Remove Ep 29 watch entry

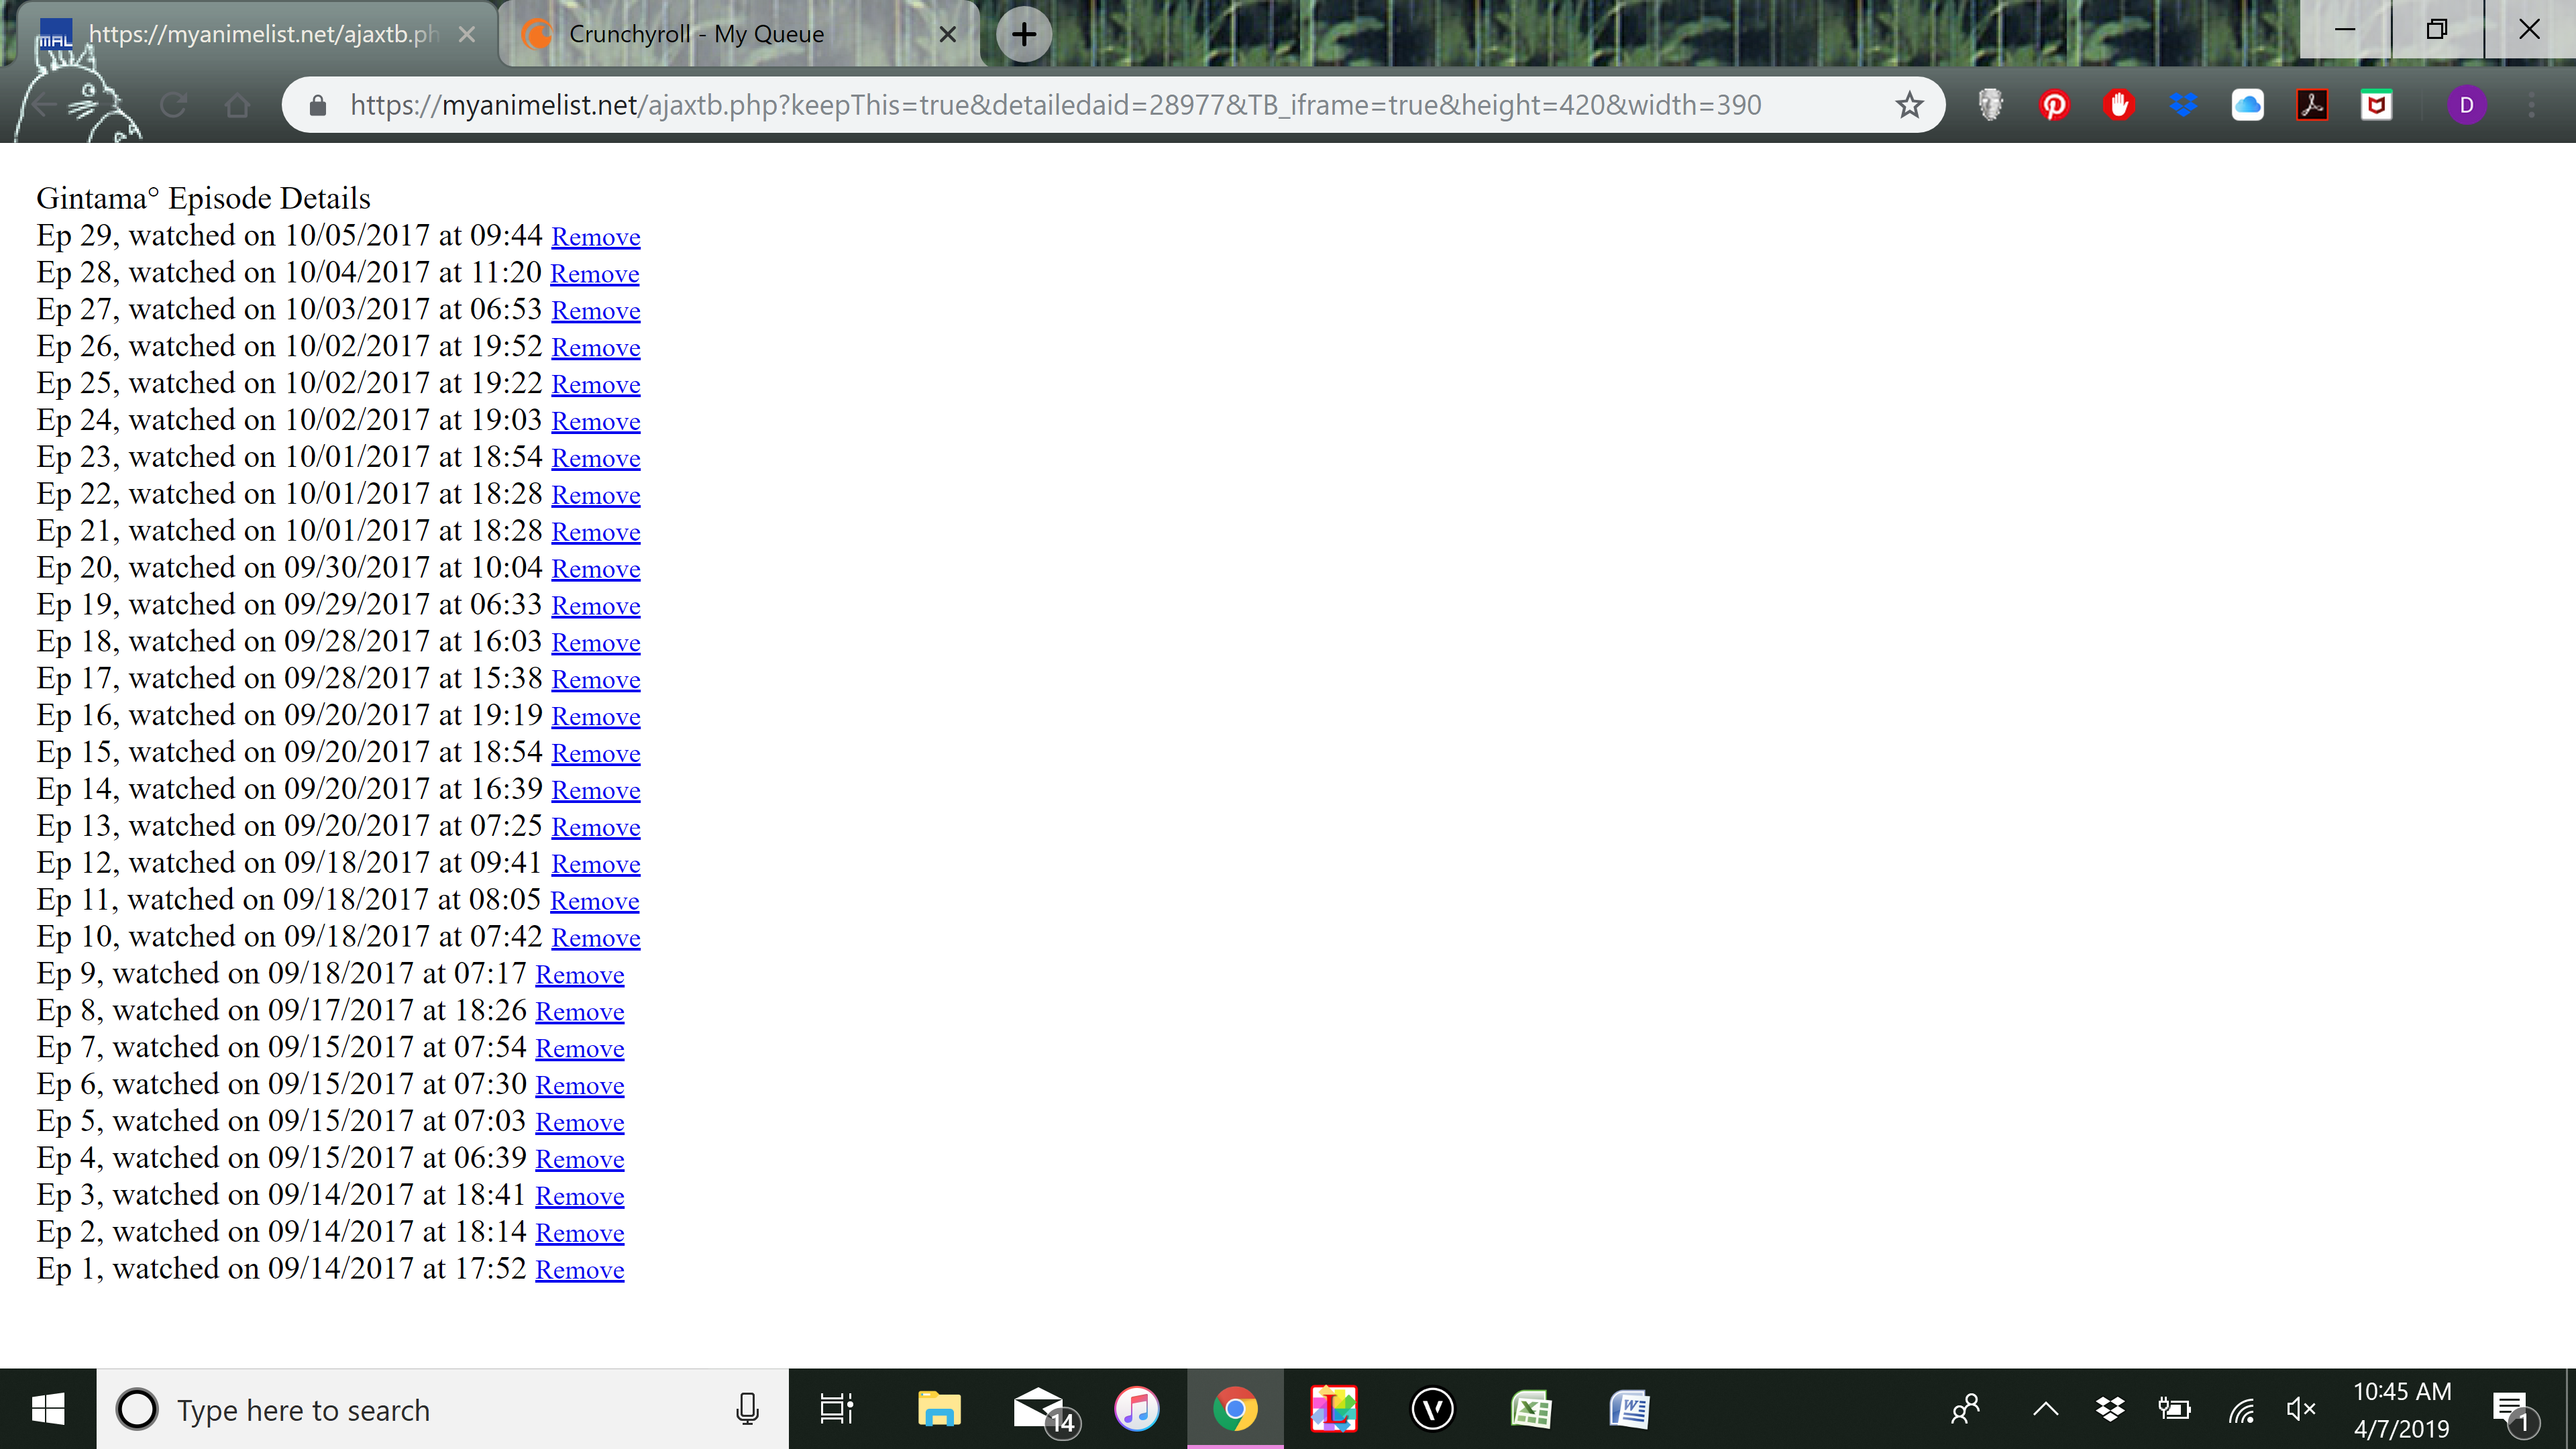point(595,238)
